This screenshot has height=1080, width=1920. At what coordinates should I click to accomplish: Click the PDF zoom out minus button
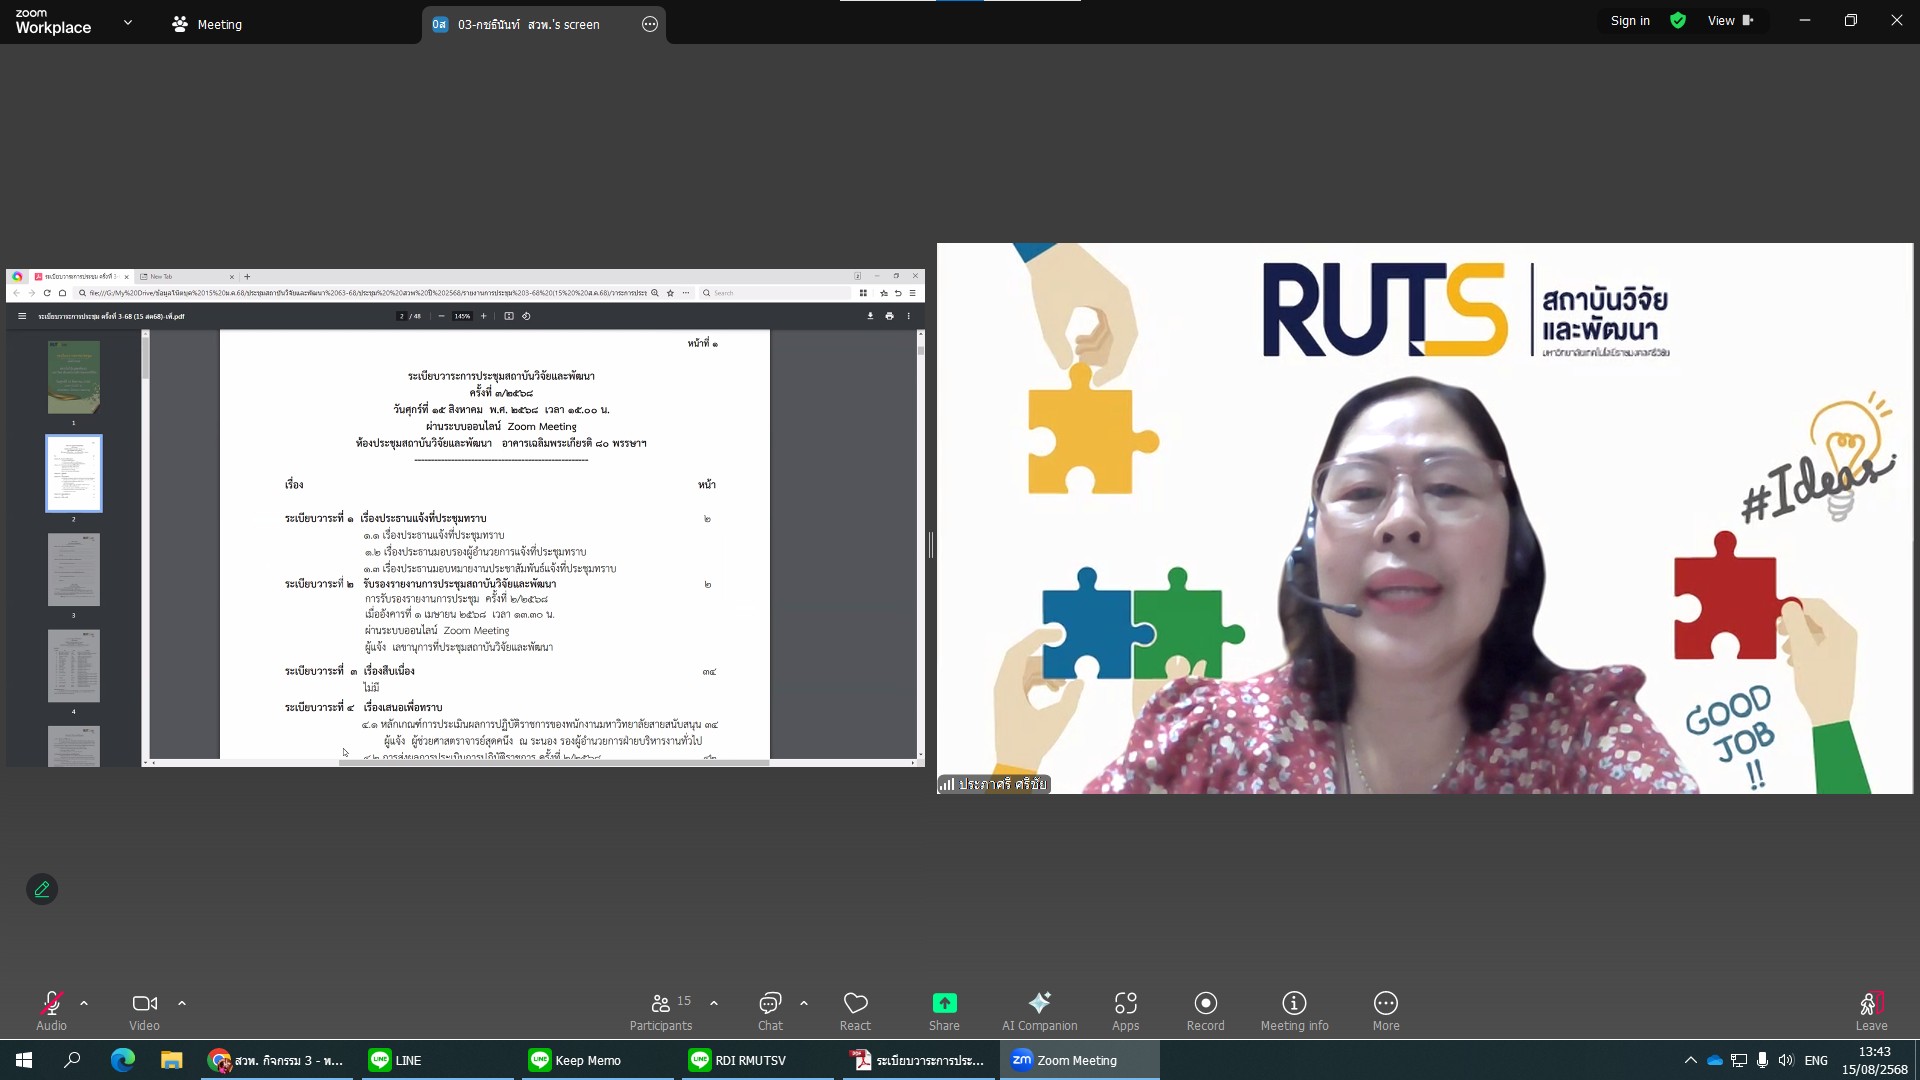coord(441,316)
